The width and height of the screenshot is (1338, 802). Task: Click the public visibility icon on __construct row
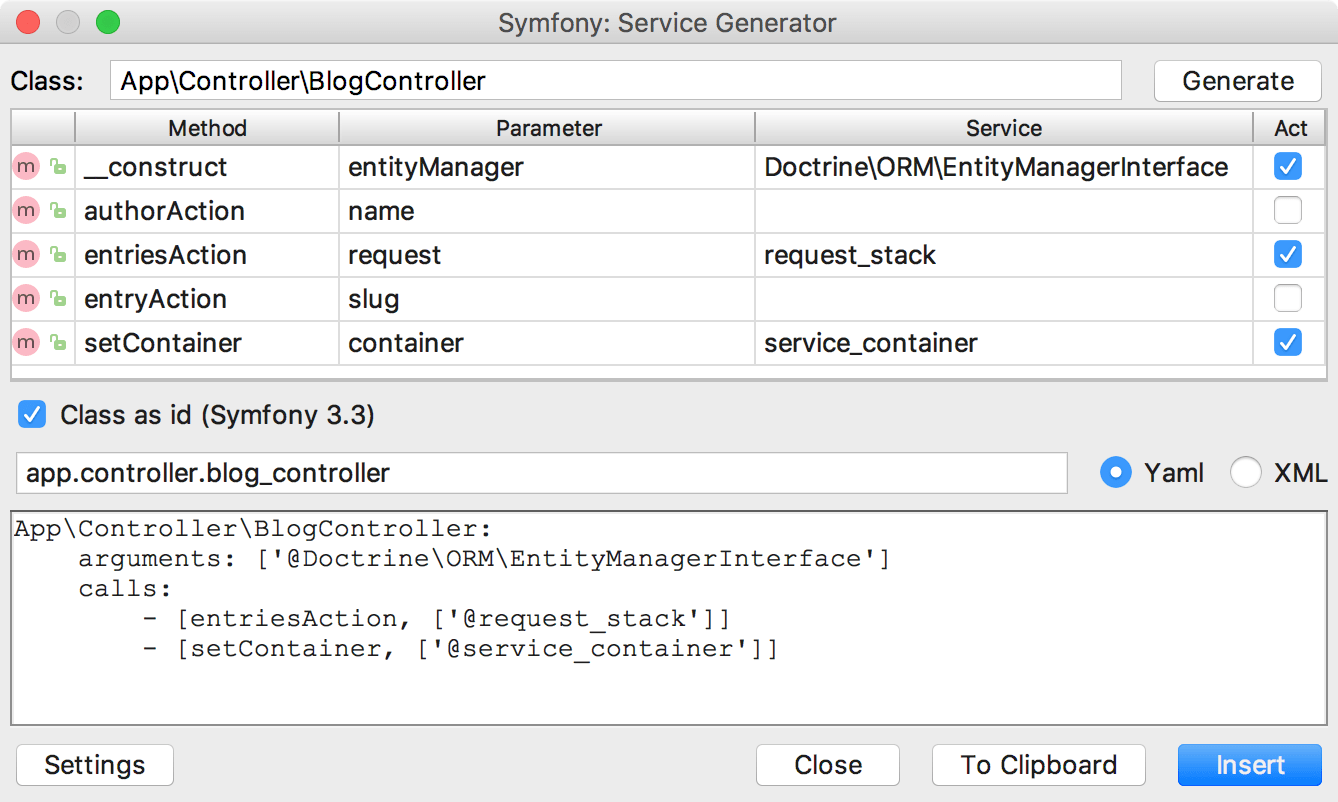tap(56, 166)
